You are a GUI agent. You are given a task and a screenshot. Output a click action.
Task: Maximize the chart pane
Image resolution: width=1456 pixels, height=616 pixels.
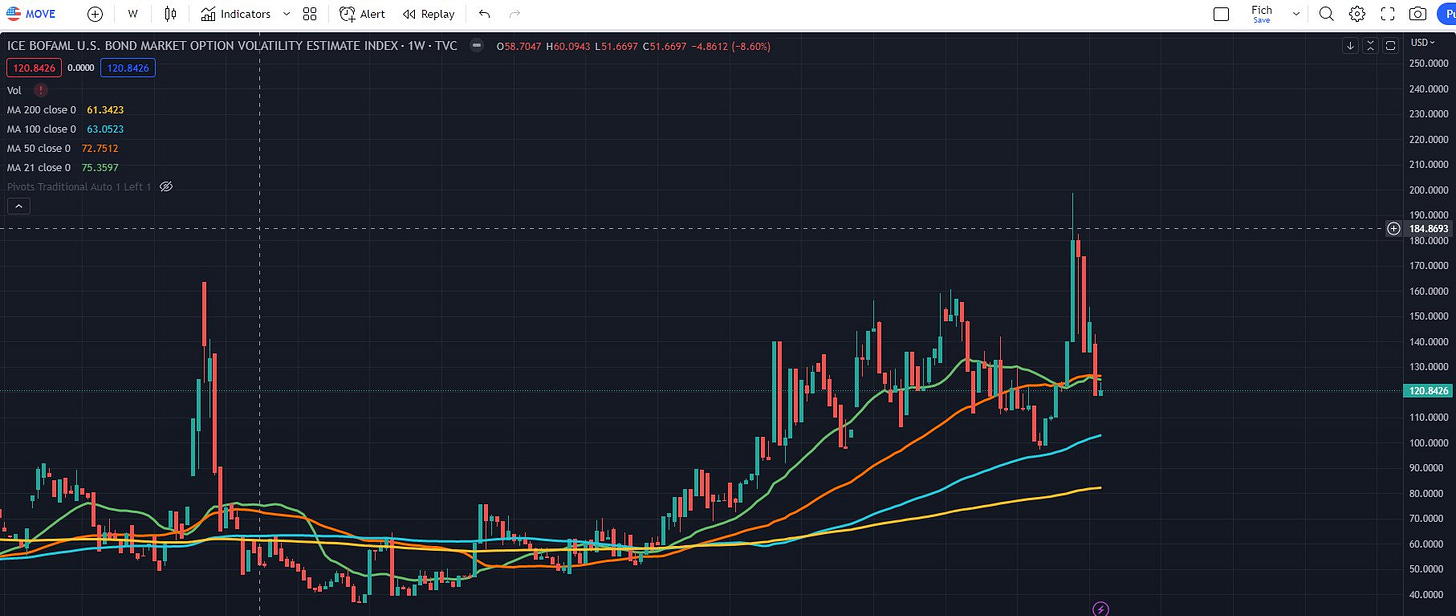click(x=1390, y=45)
